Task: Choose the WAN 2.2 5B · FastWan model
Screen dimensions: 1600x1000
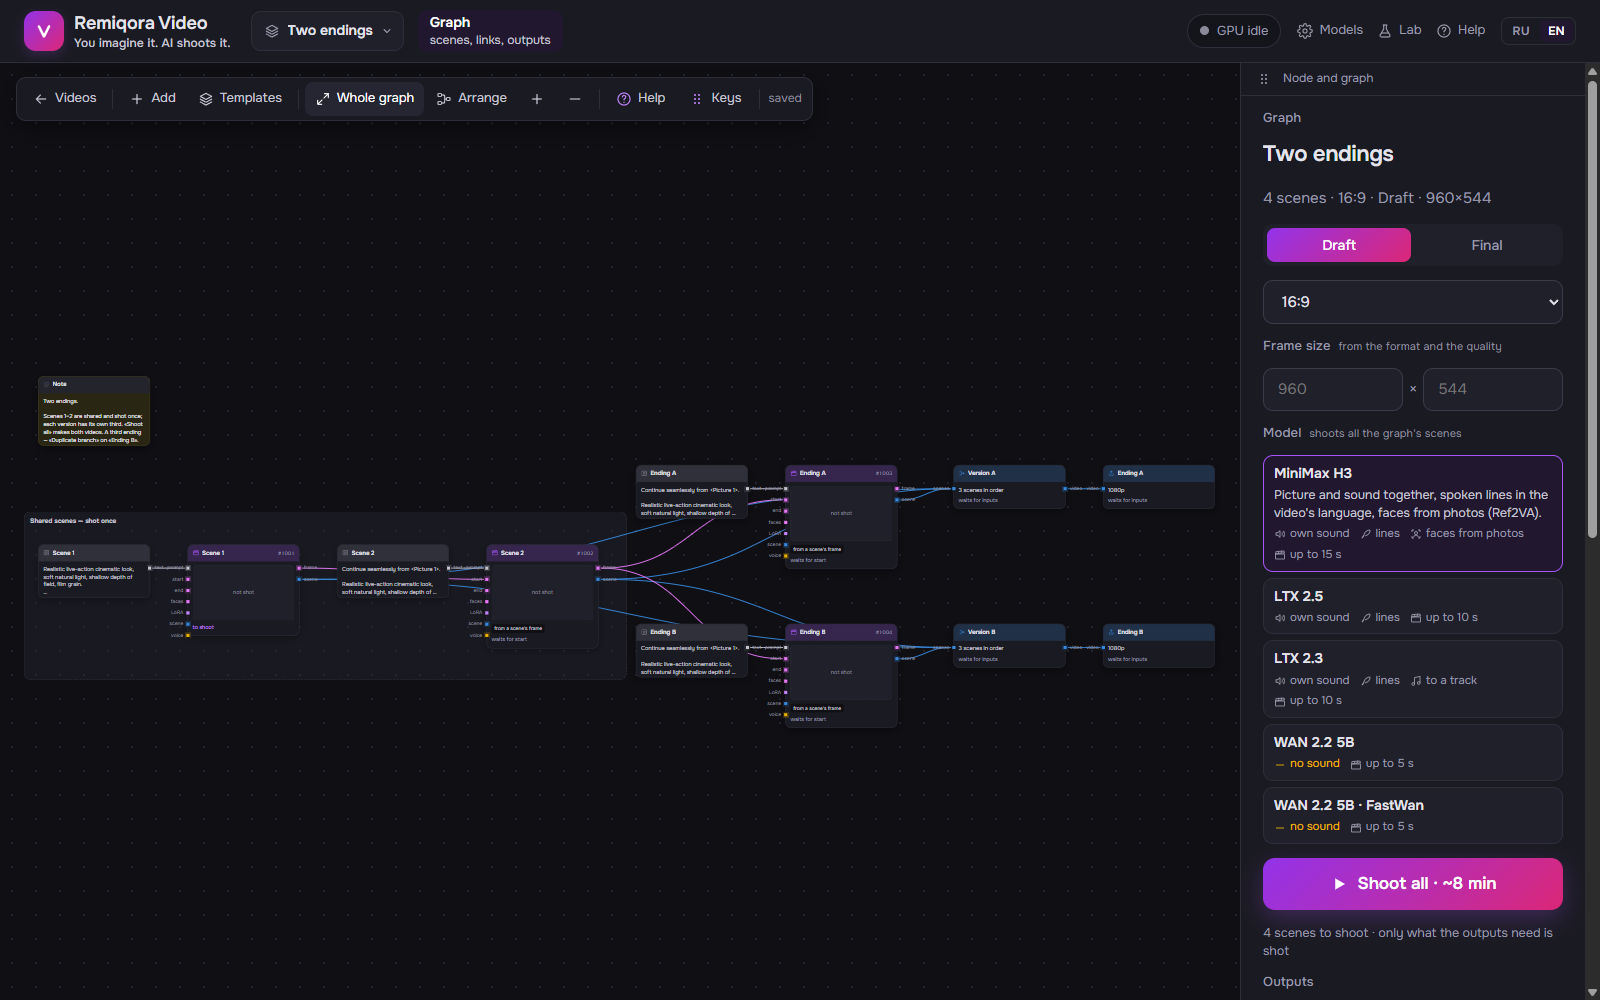Action: 1413,815
